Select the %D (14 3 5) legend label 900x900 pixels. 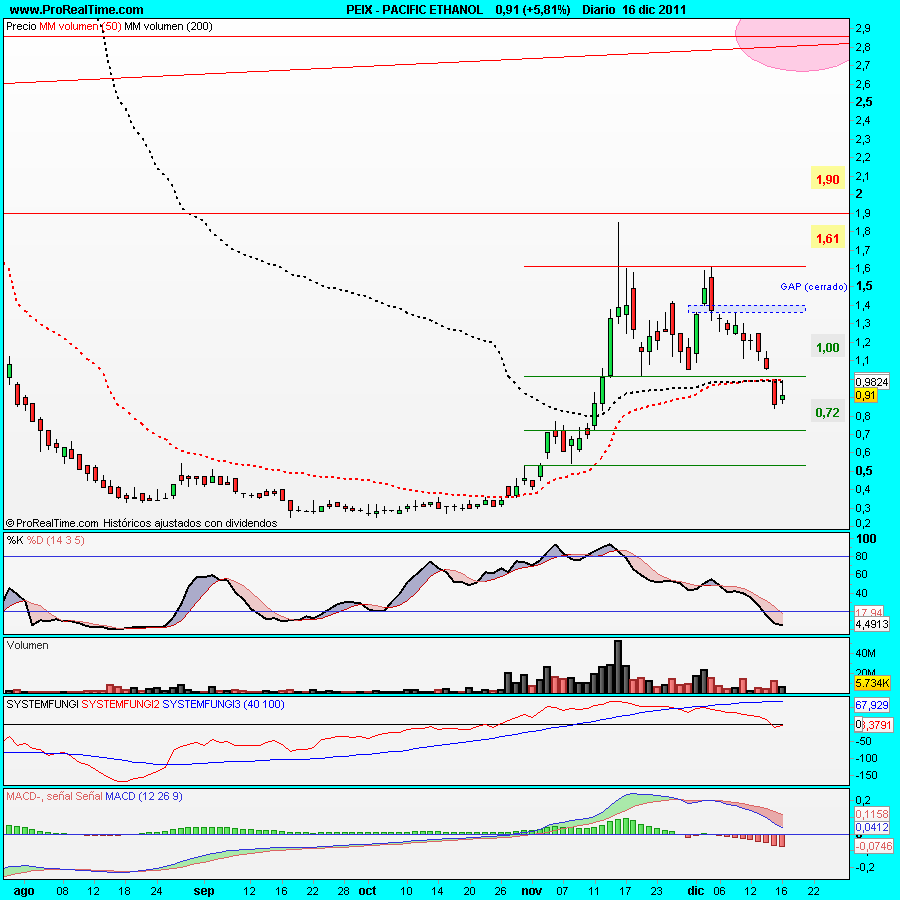click(x=56, y=540)
